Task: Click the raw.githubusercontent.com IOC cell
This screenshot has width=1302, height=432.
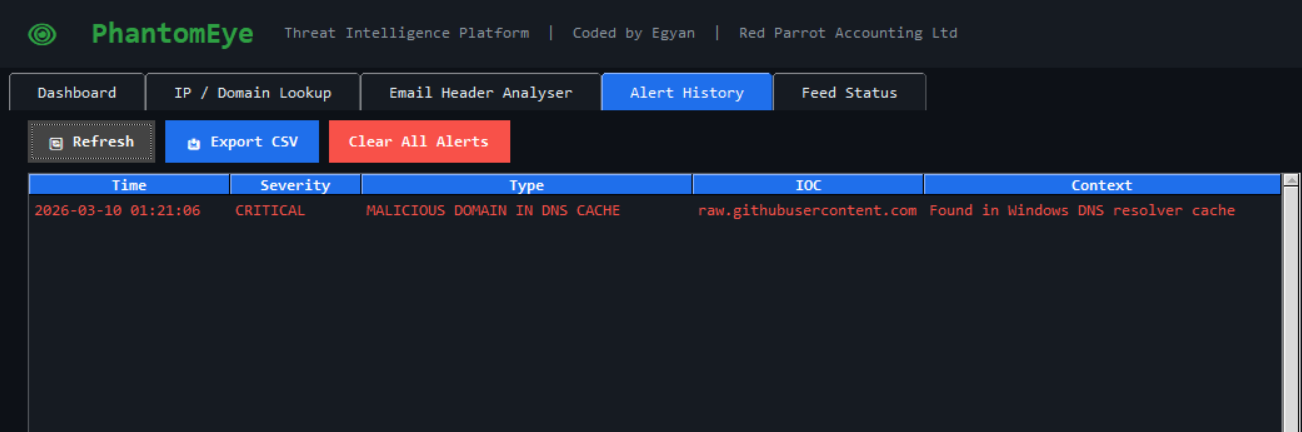Action: tap(807, 211)
